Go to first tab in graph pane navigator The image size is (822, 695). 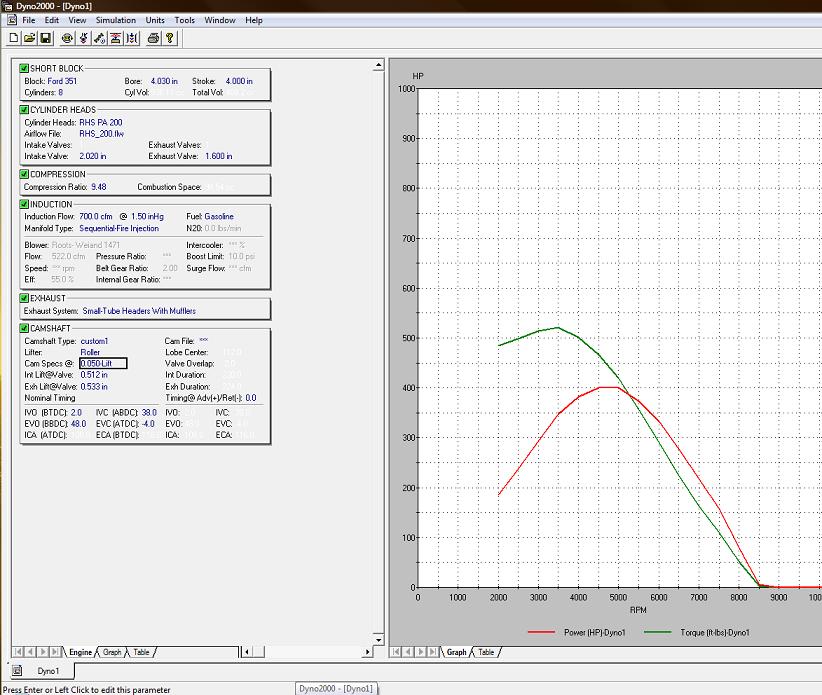[396, 652]
